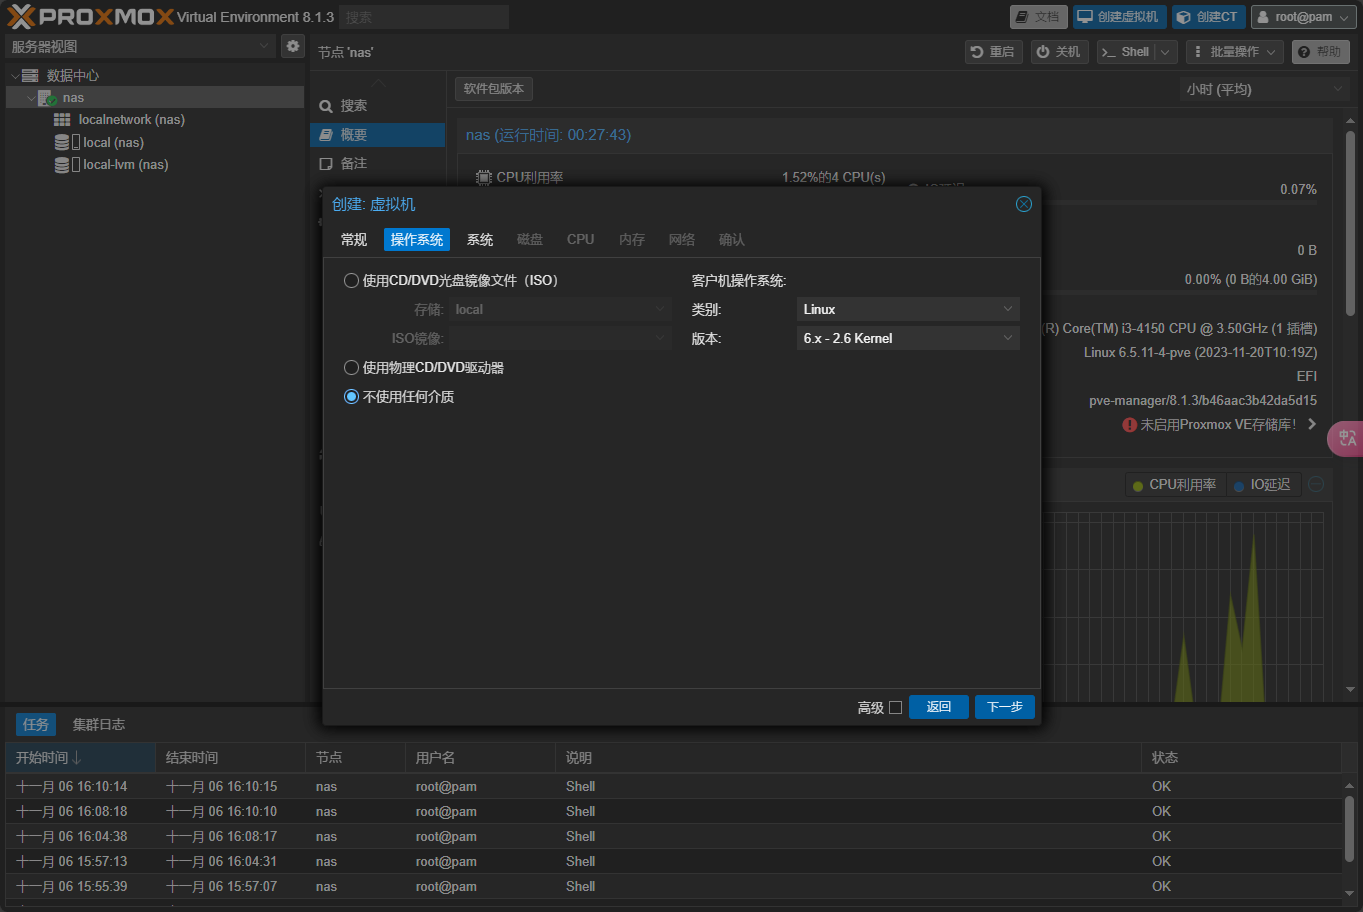Open the 版本 6.x - 2.6 Kernel dropdown
The width and height of the screenshot is (1363, 912).
click(908, 339)
